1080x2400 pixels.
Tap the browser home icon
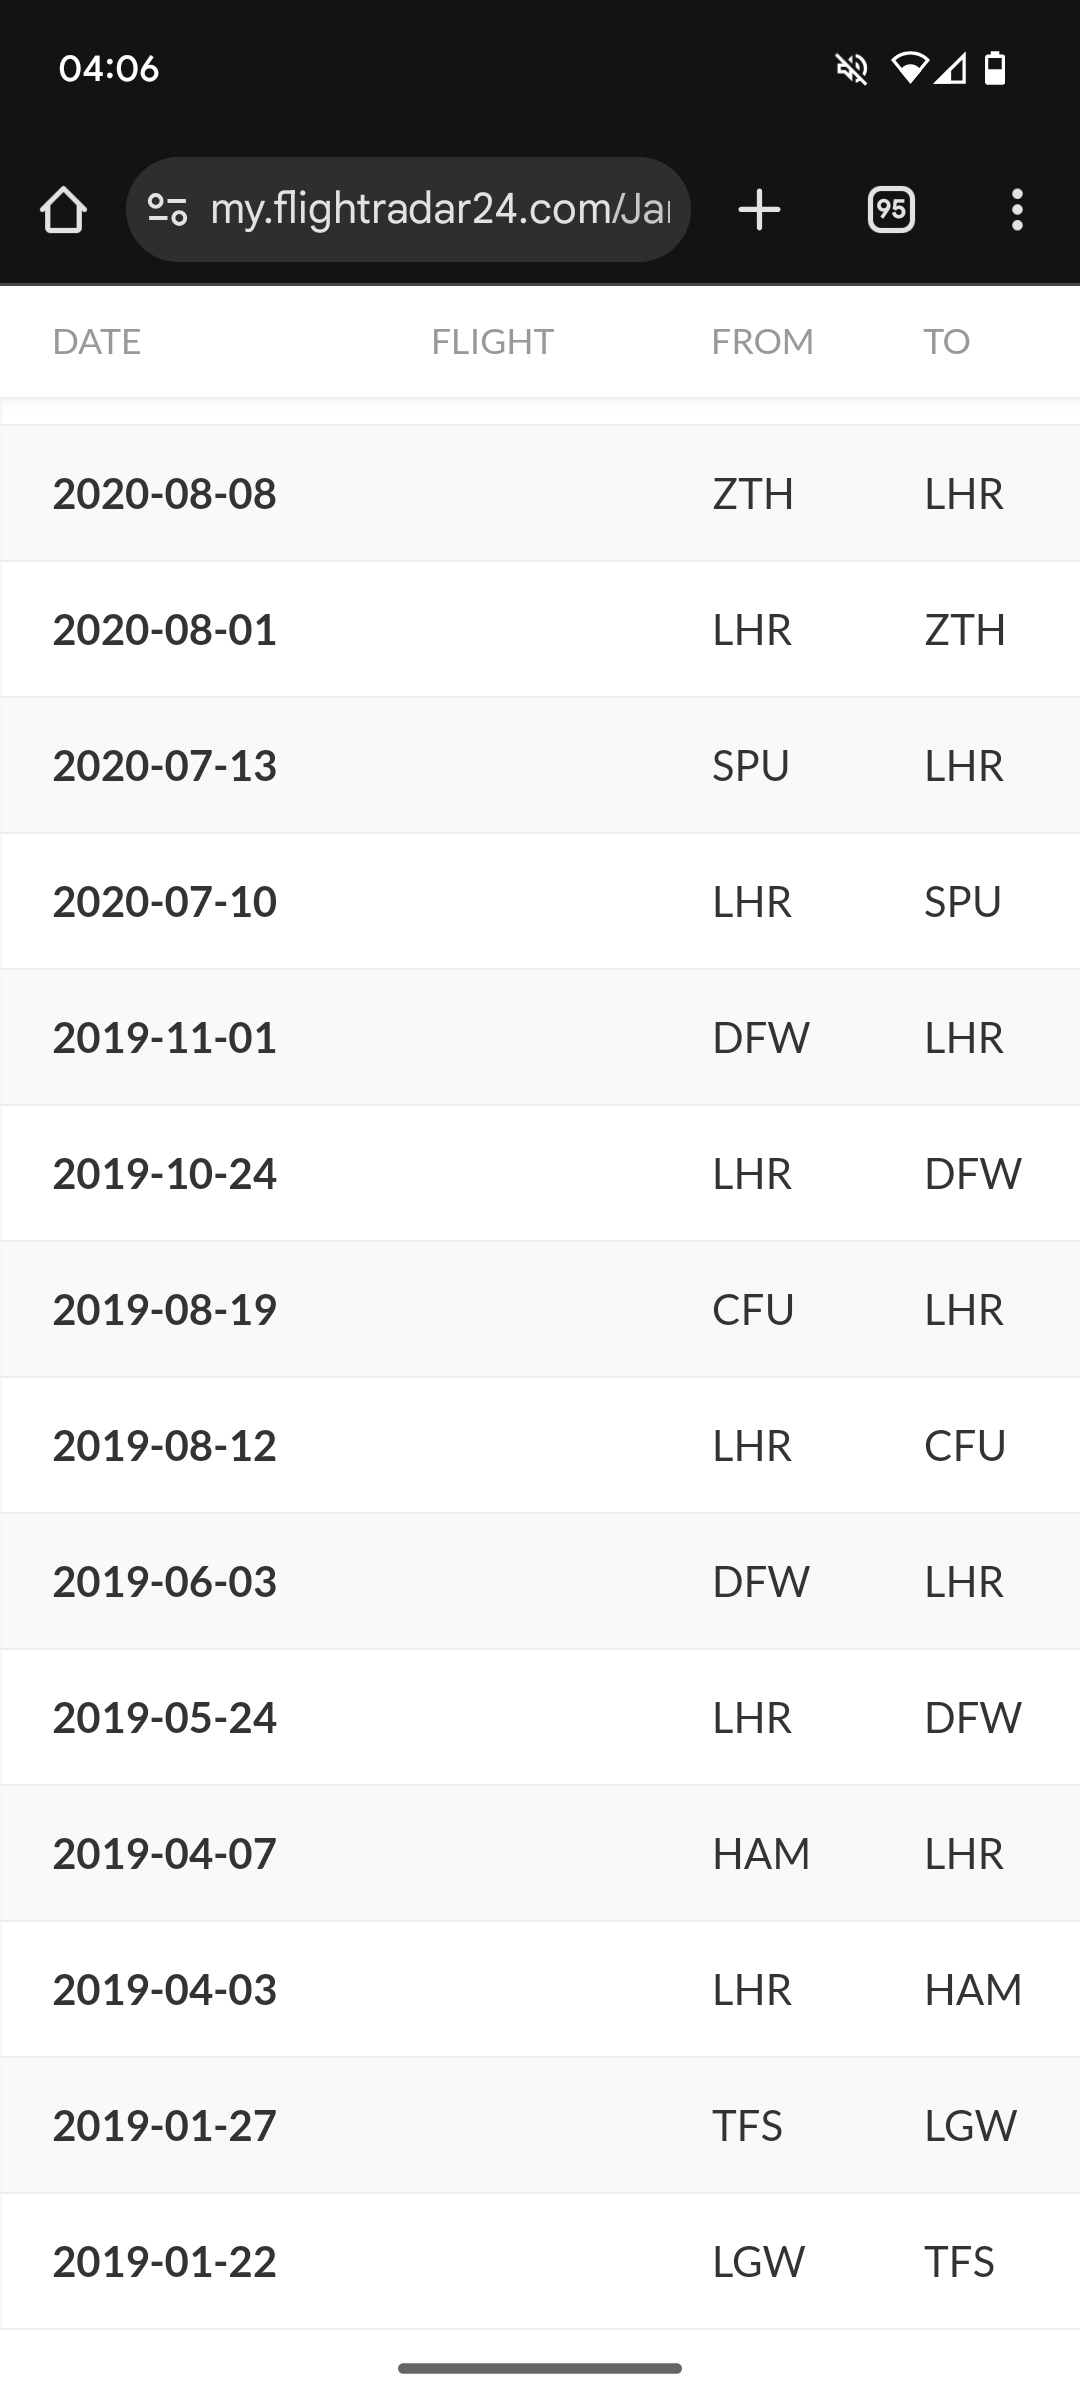click(x=63, y=210)
